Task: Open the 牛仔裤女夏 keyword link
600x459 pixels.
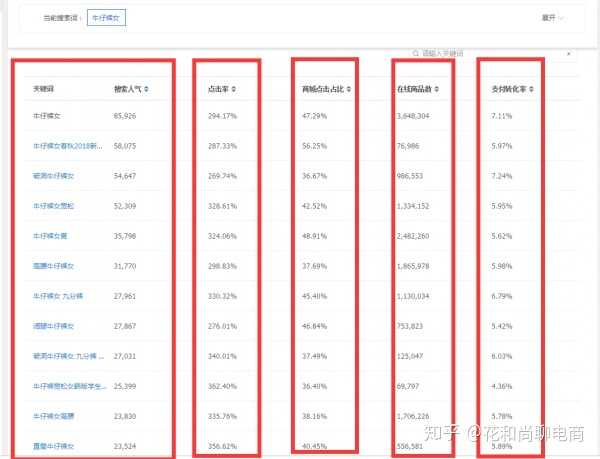Action: point(50,236)
